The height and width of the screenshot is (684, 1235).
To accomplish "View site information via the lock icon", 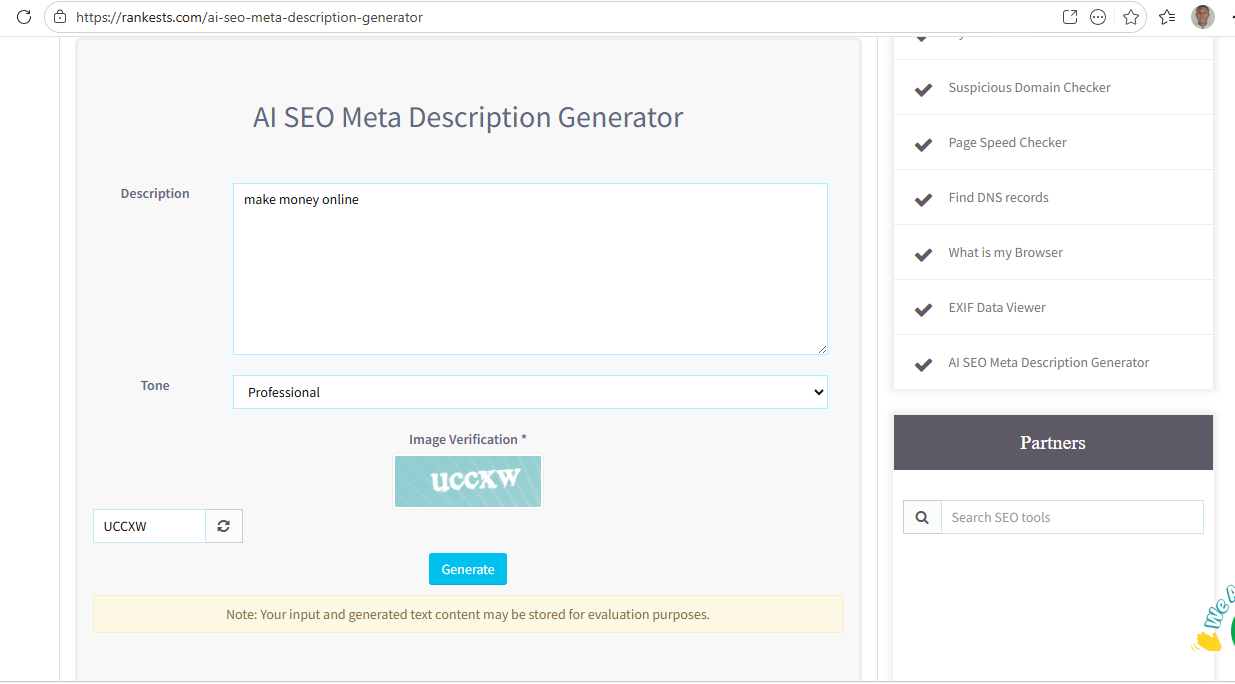I will tap(61, 17).
